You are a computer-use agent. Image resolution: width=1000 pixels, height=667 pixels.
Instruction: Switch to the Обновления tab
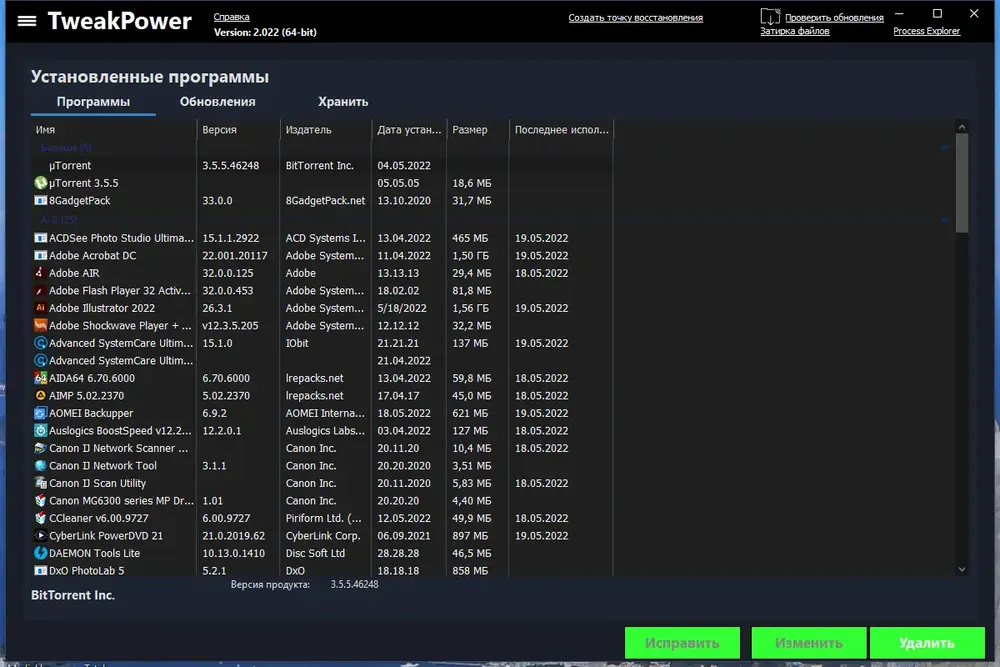(x=217, y=101)
